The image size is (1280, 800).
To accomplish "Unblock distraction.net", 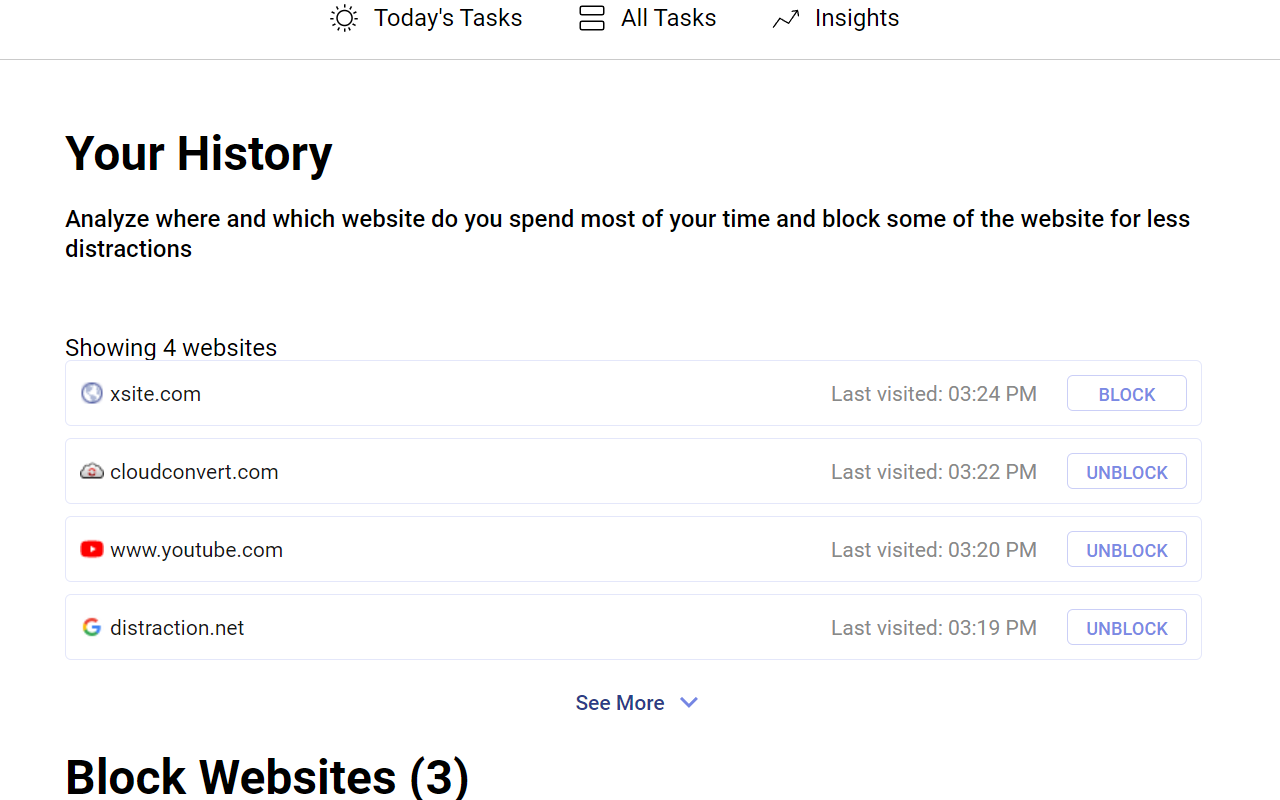I will pyautogui.click(x=1126, y=627).
